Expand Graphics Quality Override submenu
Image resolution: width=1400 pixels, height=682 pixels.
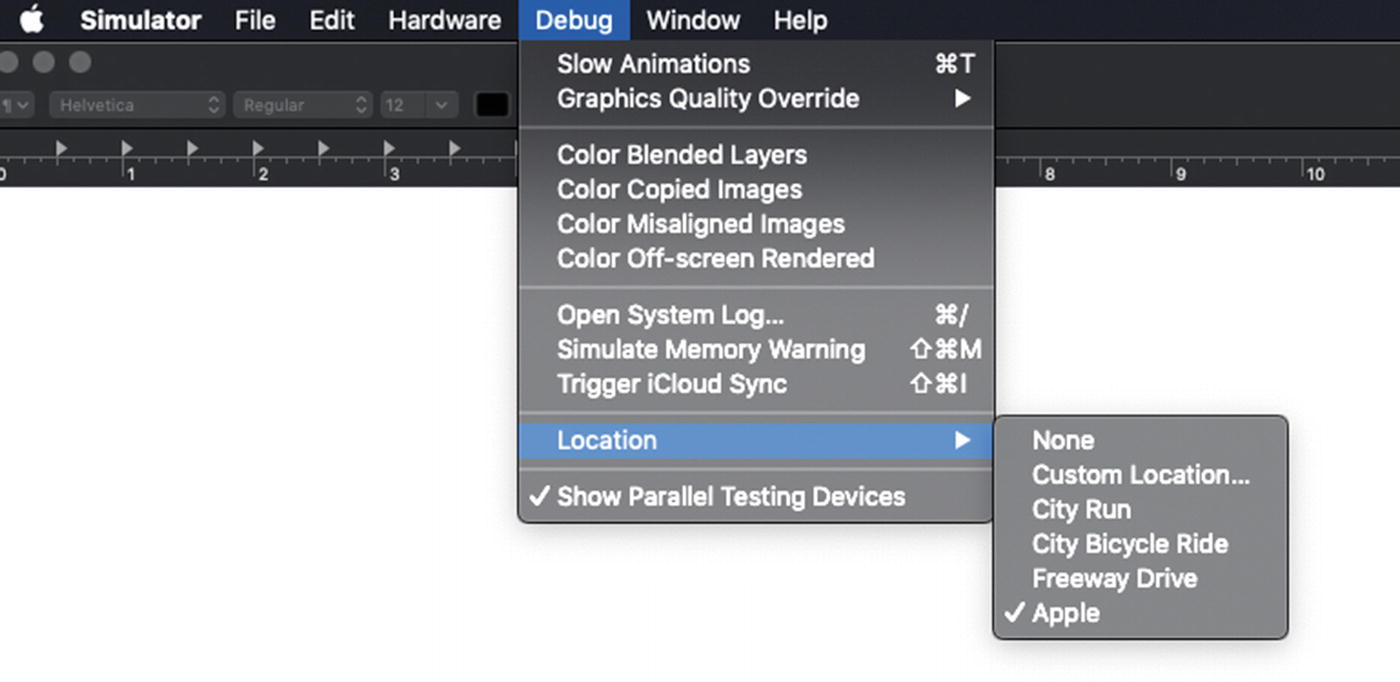tap(708, 99)
